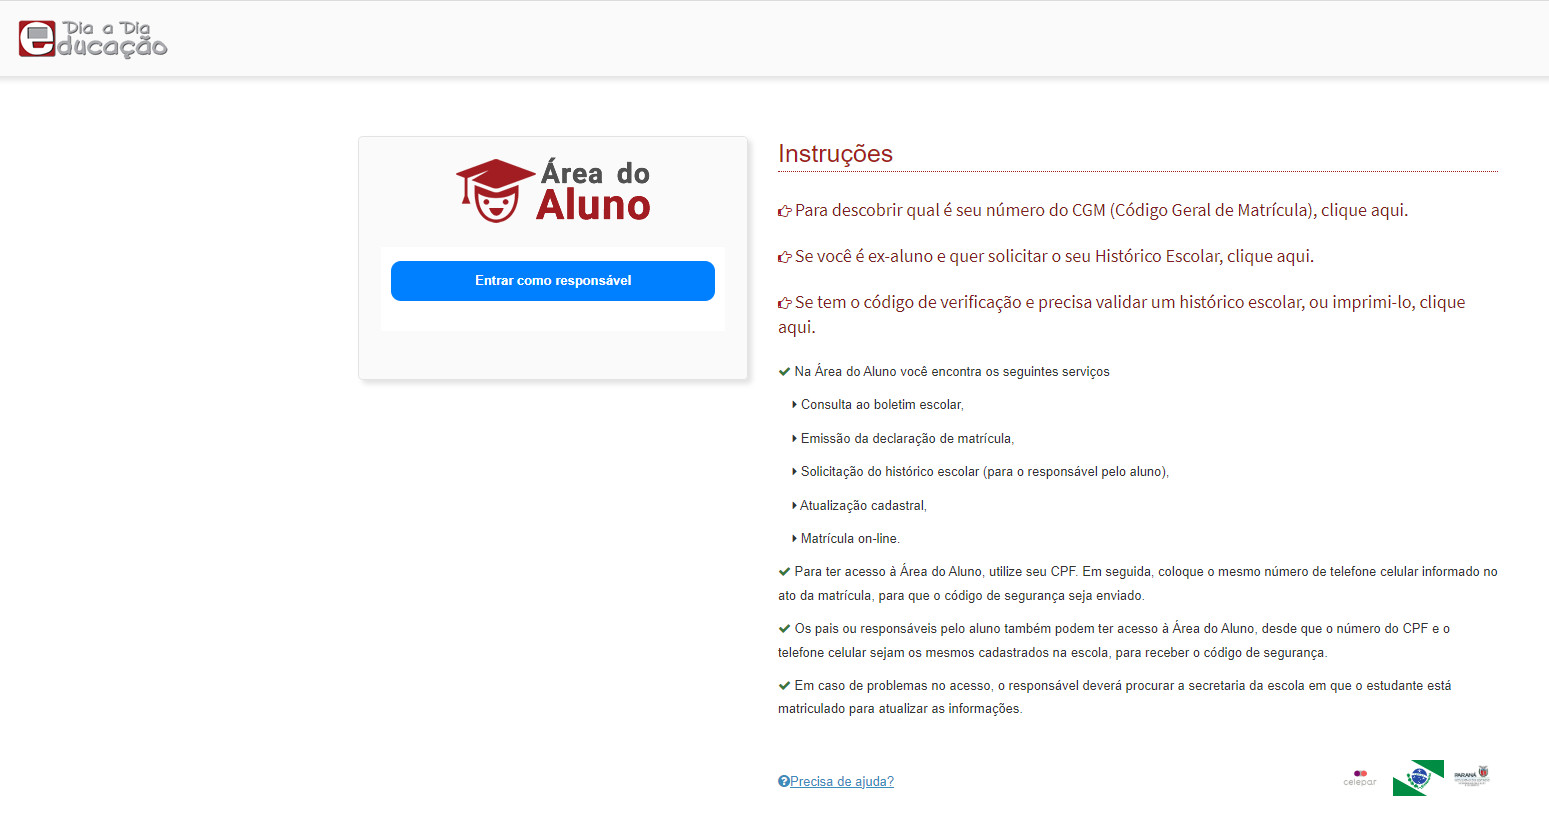Click the Celepar logo in footer
This screenshot has height=822, width=1549.
(x=1360, y=777)
